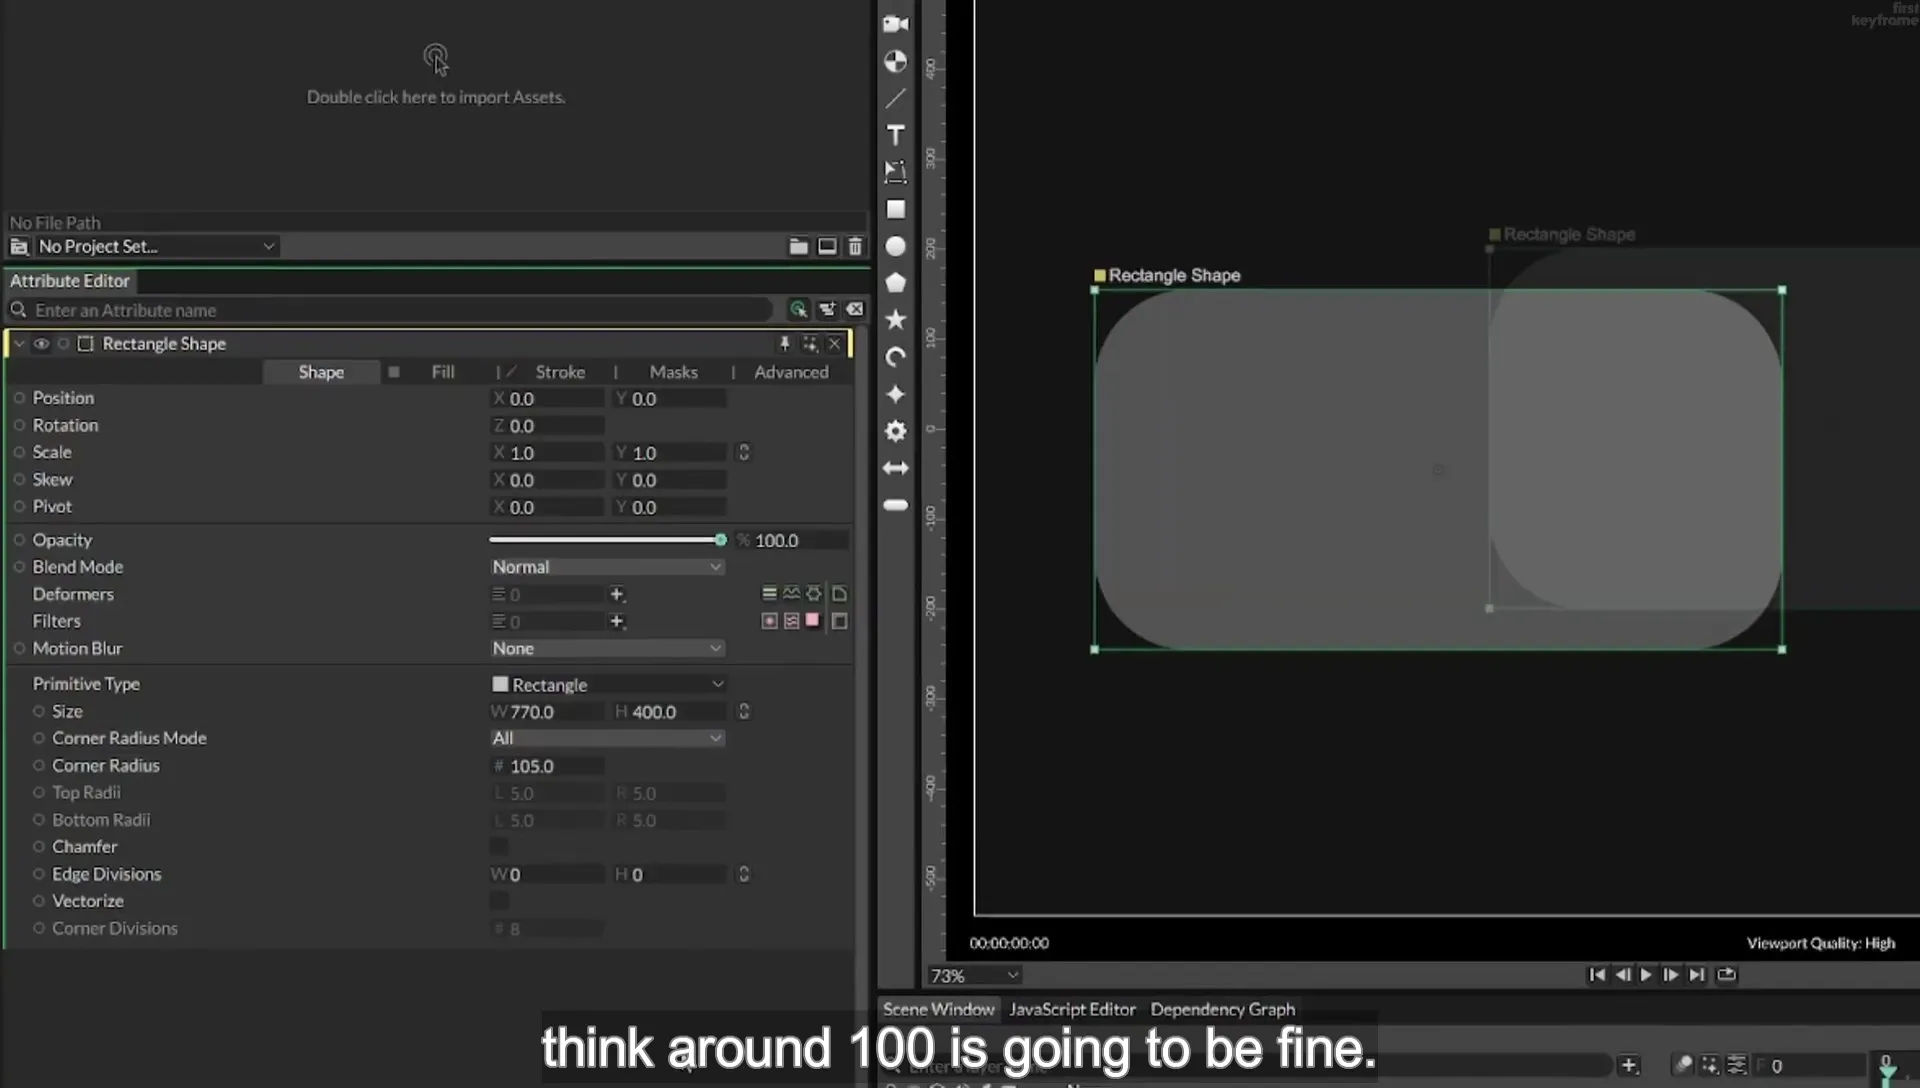
Task: Open the JavaScript Editor tab
Action: pyautogui.click(x=1072, y=1009)
